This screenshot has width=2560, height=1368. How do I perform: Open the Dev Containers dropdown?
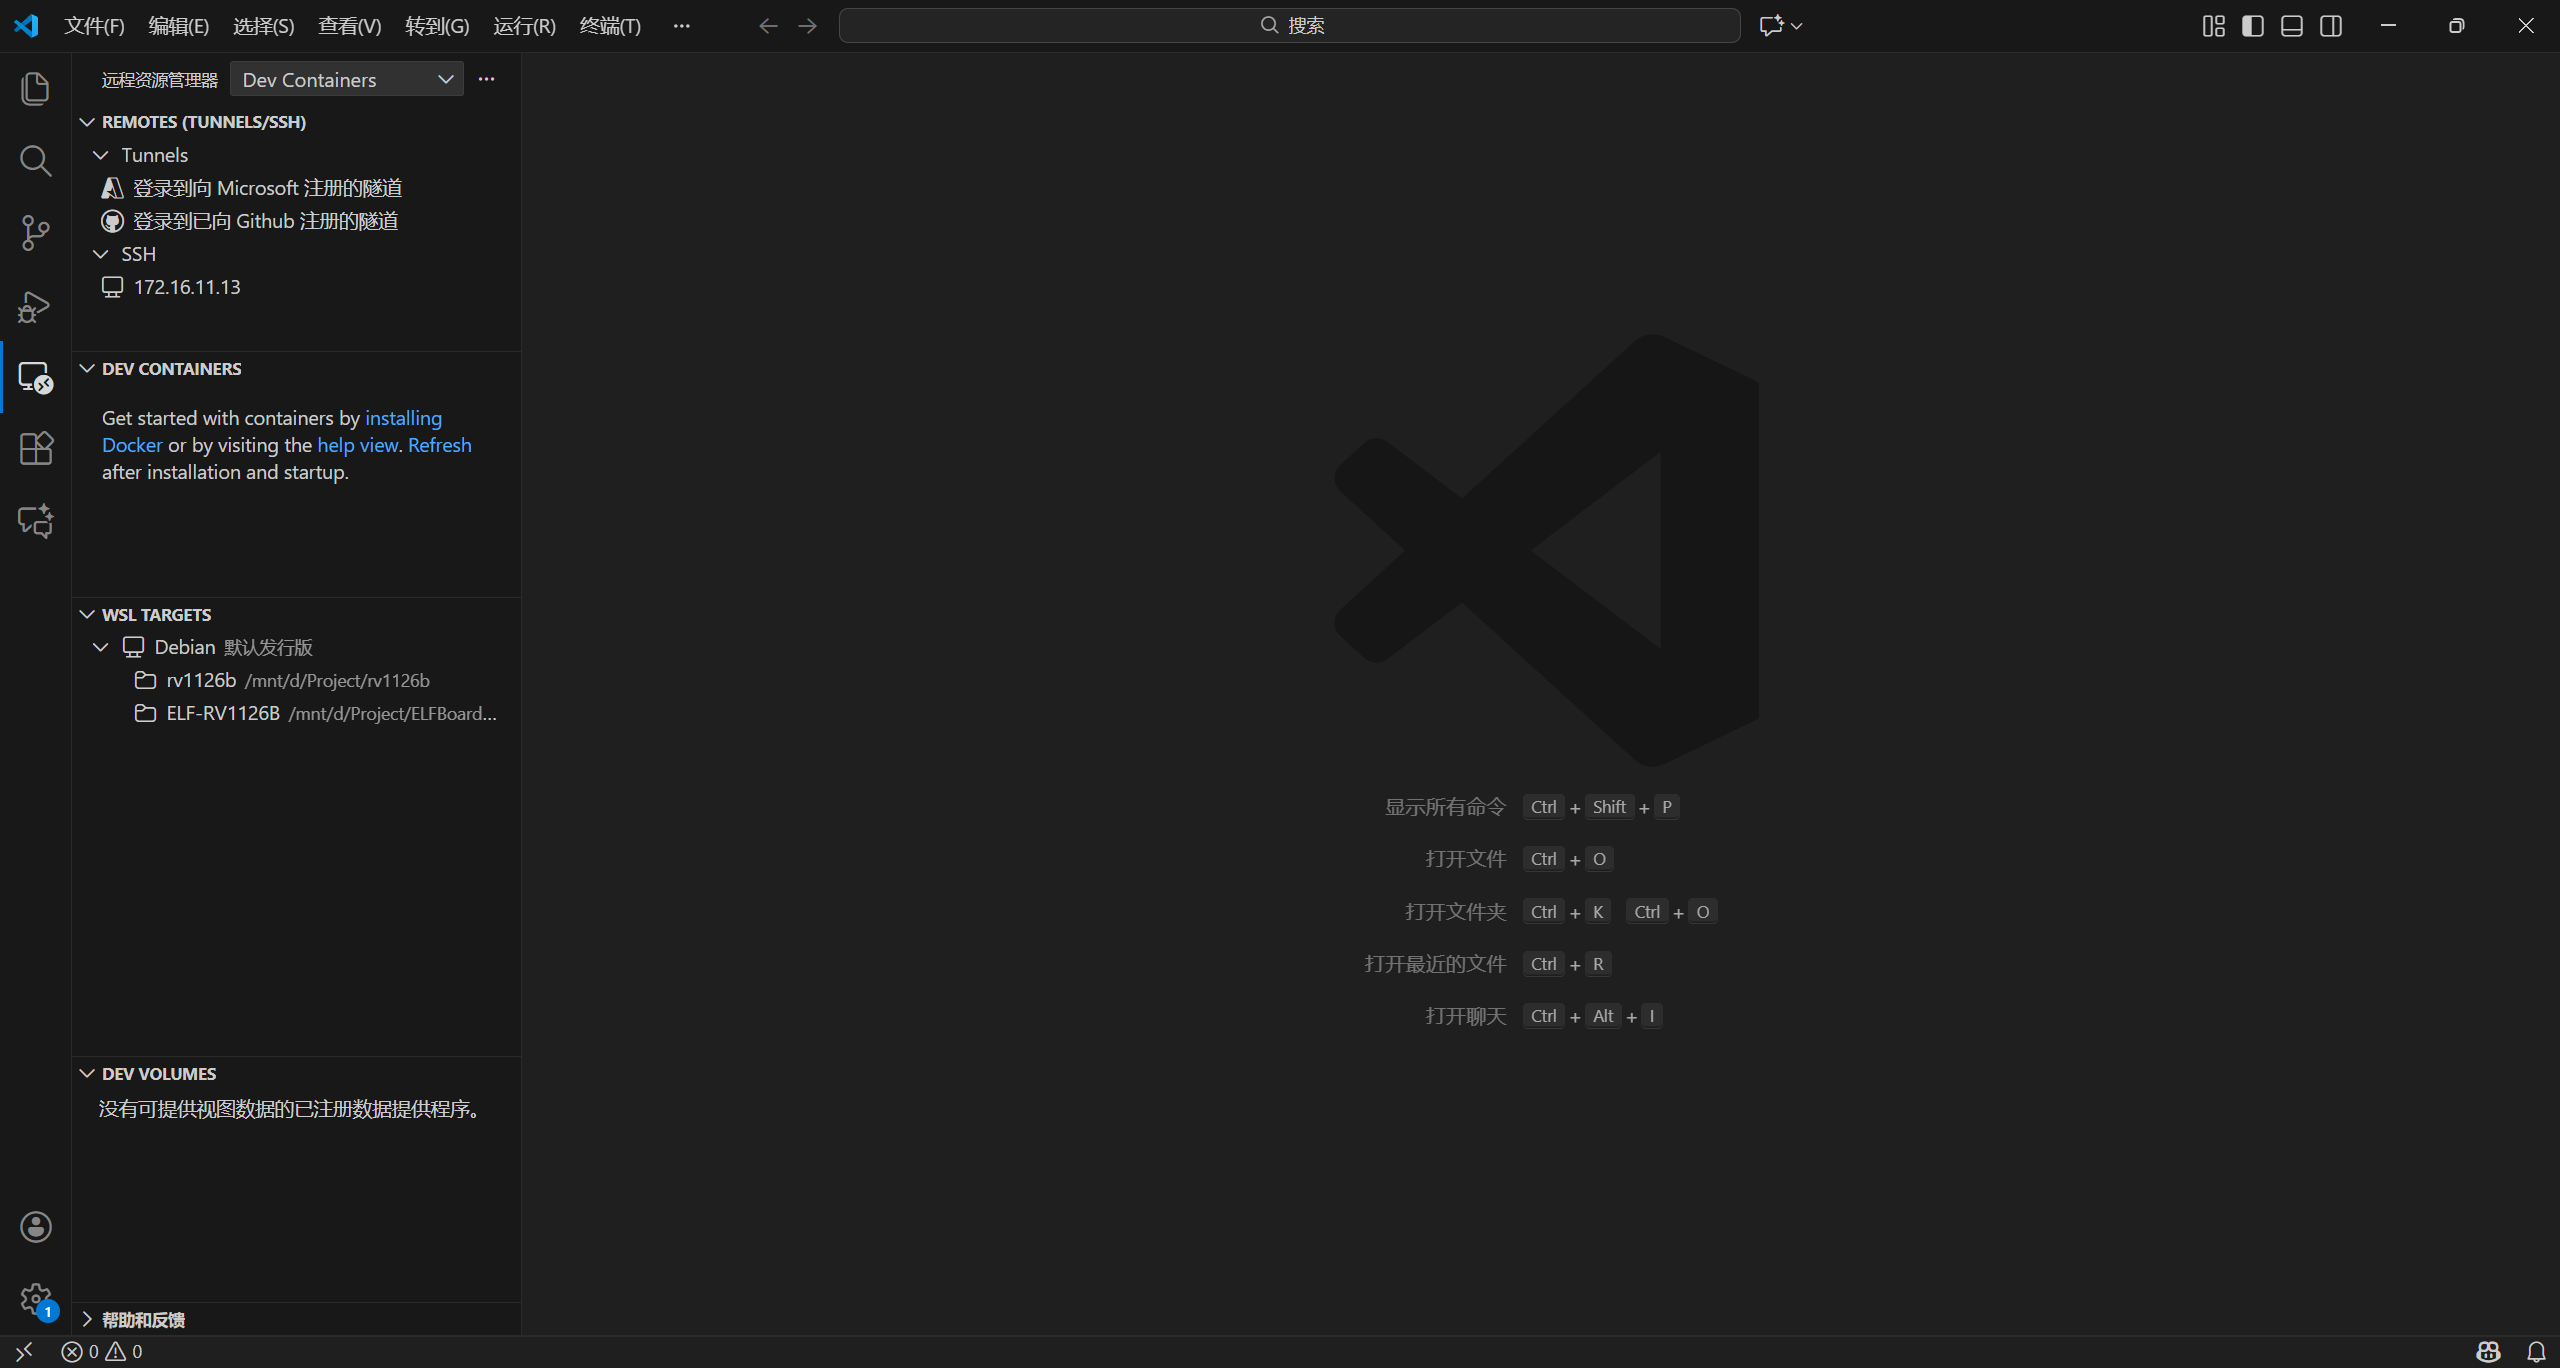346,80
